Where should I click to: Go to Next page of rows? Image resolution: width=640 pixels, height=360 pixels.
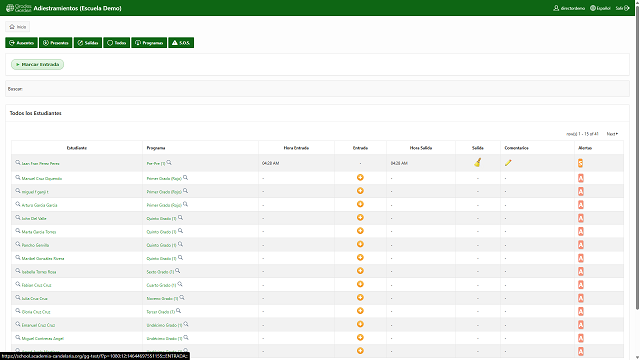(x=612, y=134)
